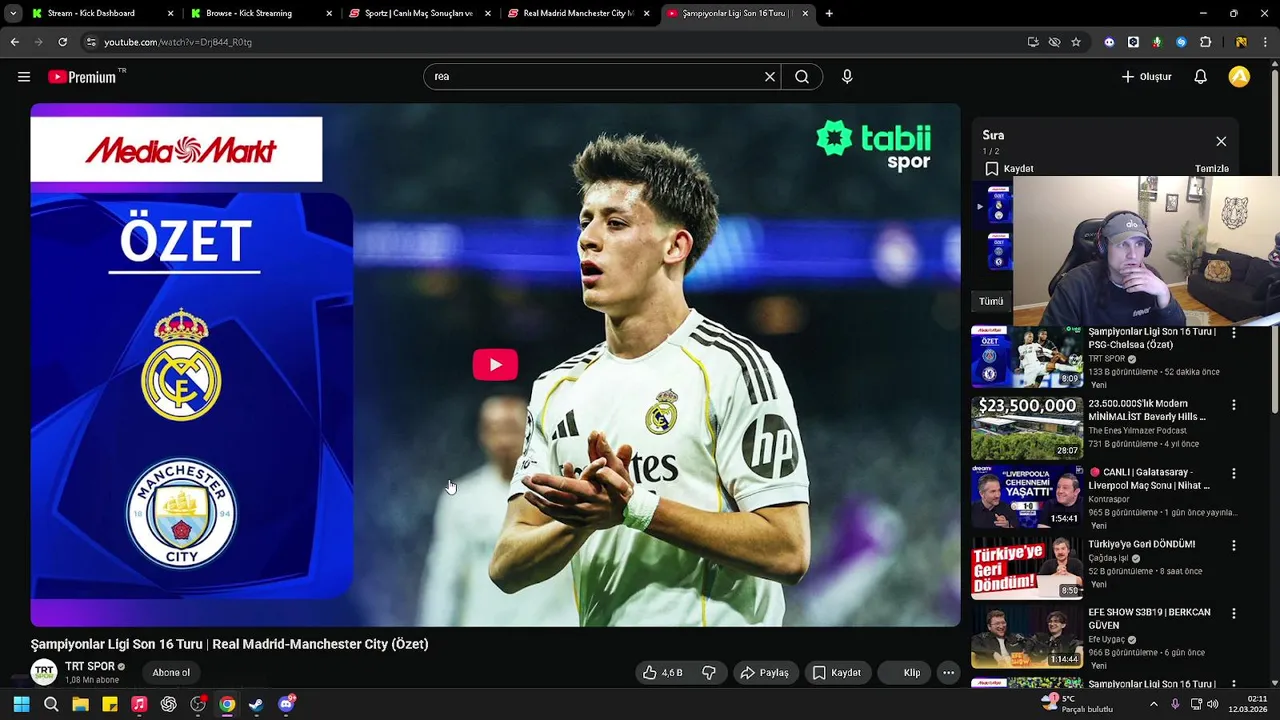Open Steam from taskbar
This screenshot has width=1280, height=720.
coord(257,704)
